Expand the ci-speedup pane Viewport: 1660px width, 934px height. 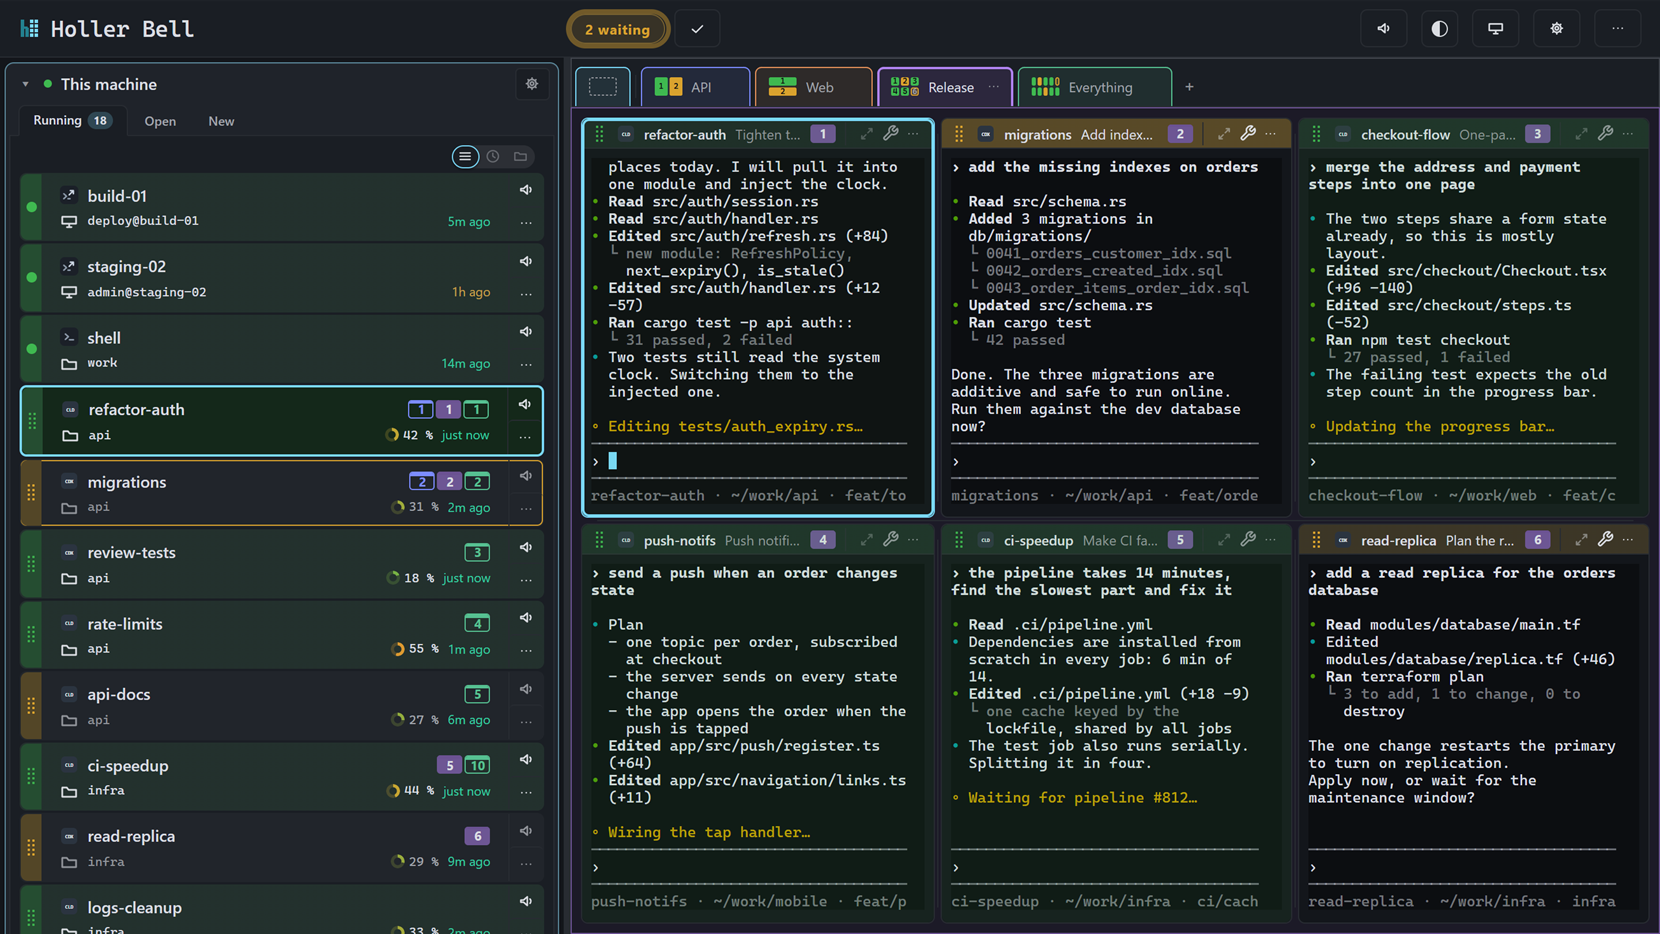[1224, 540]
